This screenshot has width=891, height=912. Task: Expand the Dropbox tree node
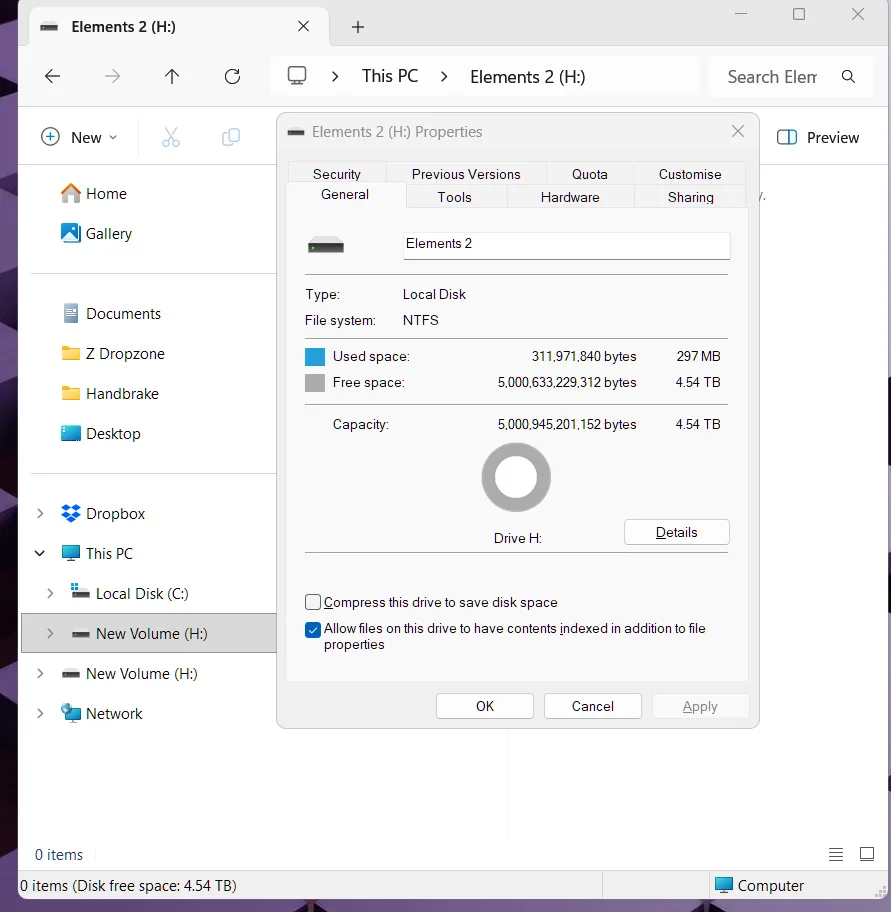[x=40, y=514]
